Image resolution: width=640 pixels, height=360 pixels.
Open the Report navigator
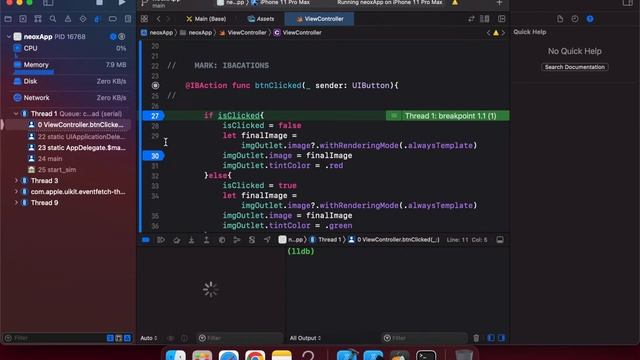pyautogui.click(x=128, y=19)
